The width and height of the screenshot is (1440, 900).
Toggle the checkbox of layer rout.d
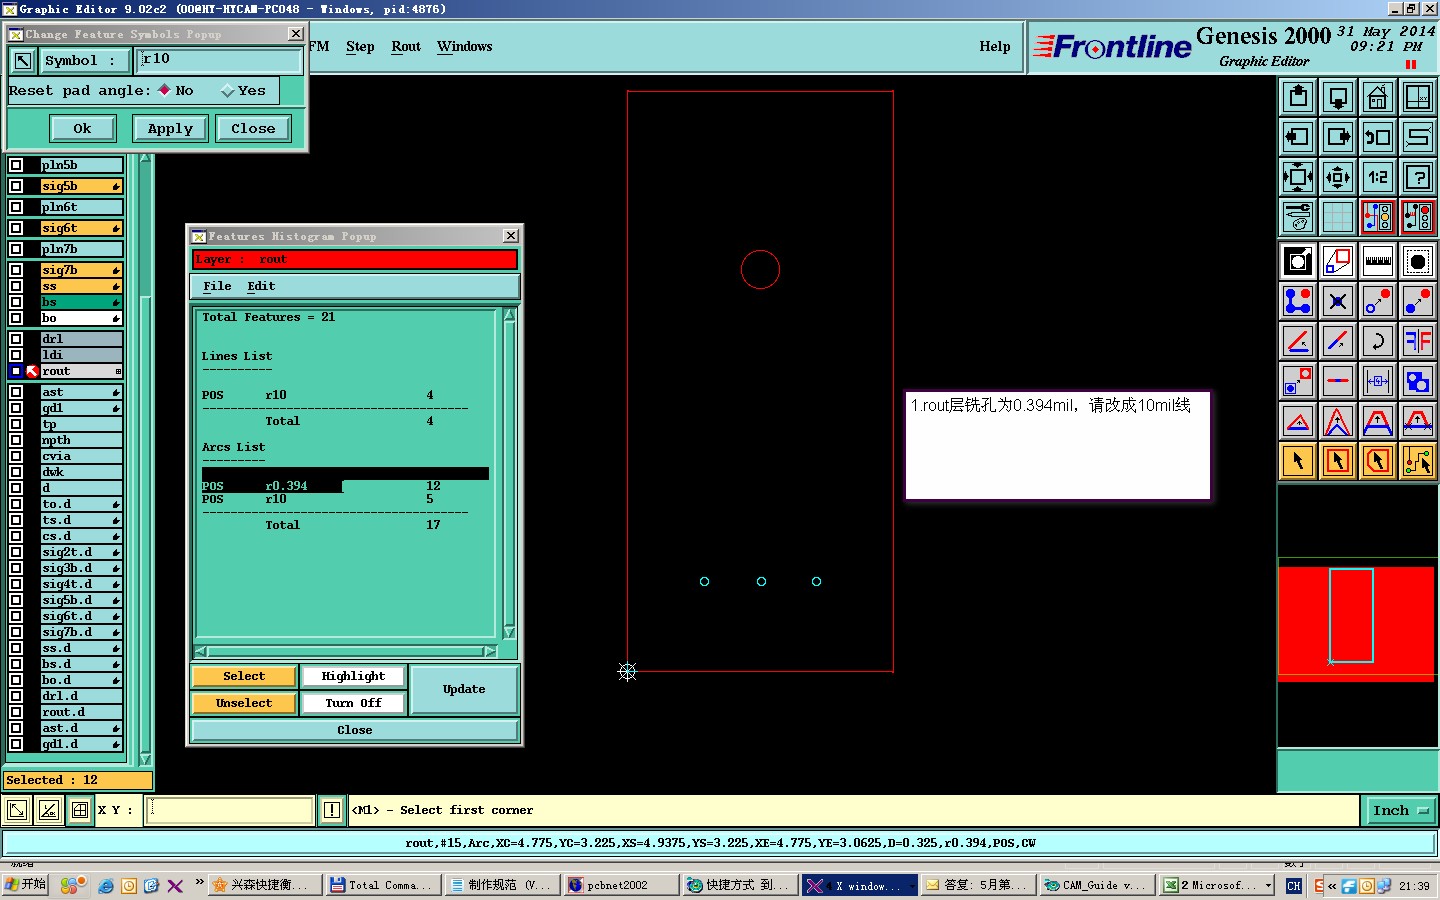pyautogui.click(x=16, y=712)
